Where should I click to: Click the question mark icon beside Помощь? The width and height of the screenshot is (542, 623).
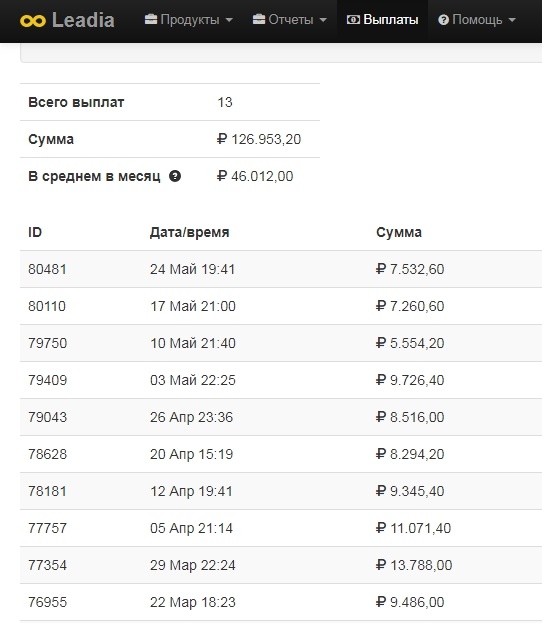(443, 19)
